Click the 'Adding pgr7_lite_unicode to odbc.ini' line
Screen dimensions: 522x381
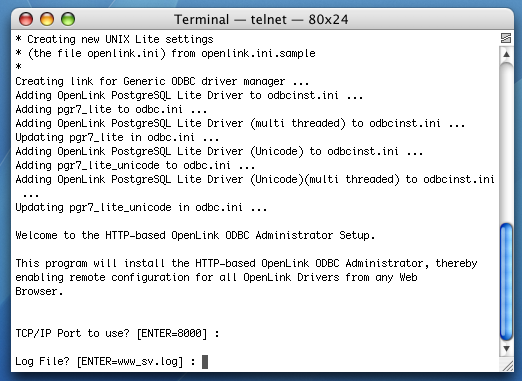[x=135, y=165]
